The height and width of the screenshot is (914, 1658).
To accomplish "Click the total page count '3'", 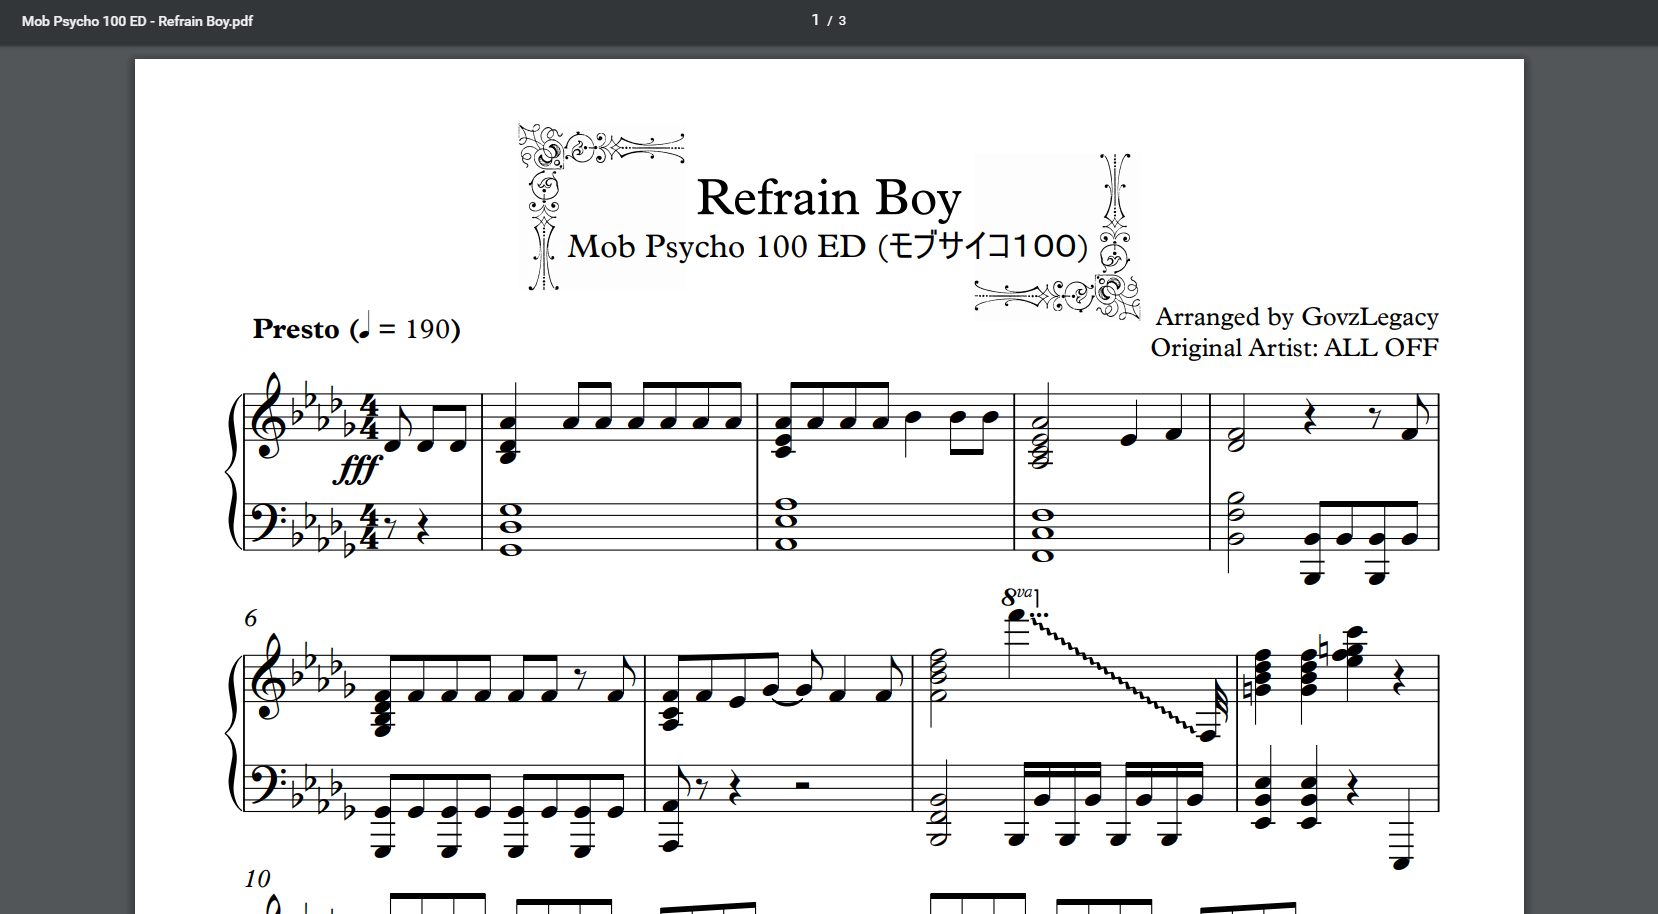I will [842, 21].
